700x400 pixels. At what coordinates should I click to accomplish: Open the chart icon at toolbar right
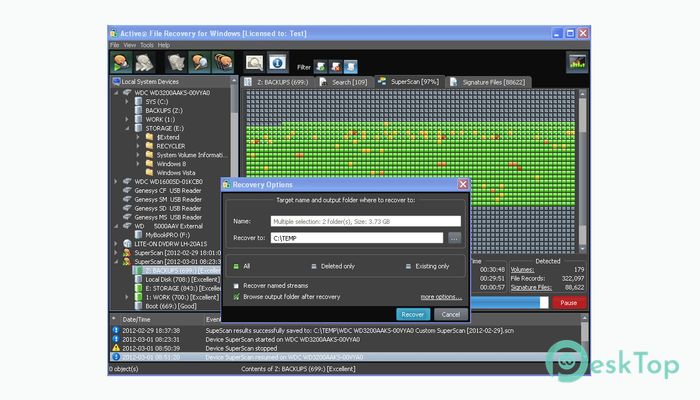[577, 62]
